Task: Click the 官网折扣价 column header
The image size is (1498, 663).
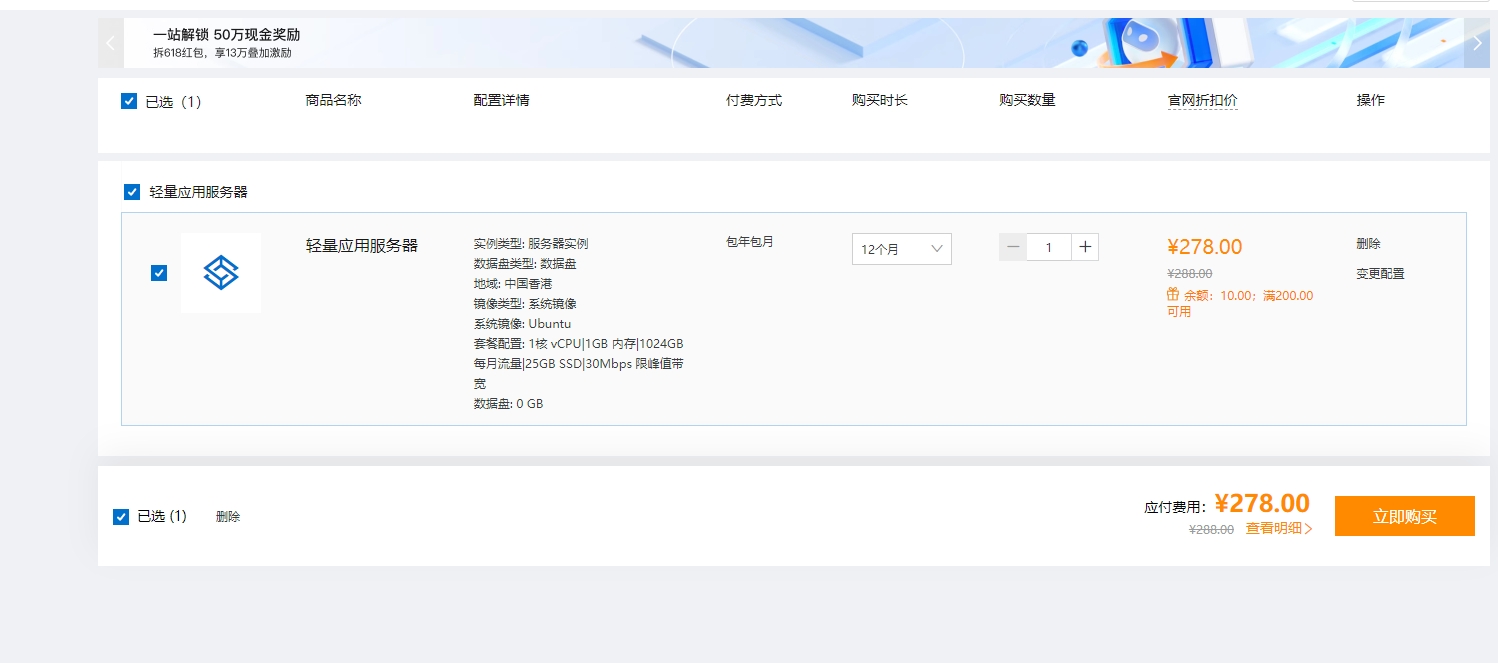Action: [x=1202, y=101]
